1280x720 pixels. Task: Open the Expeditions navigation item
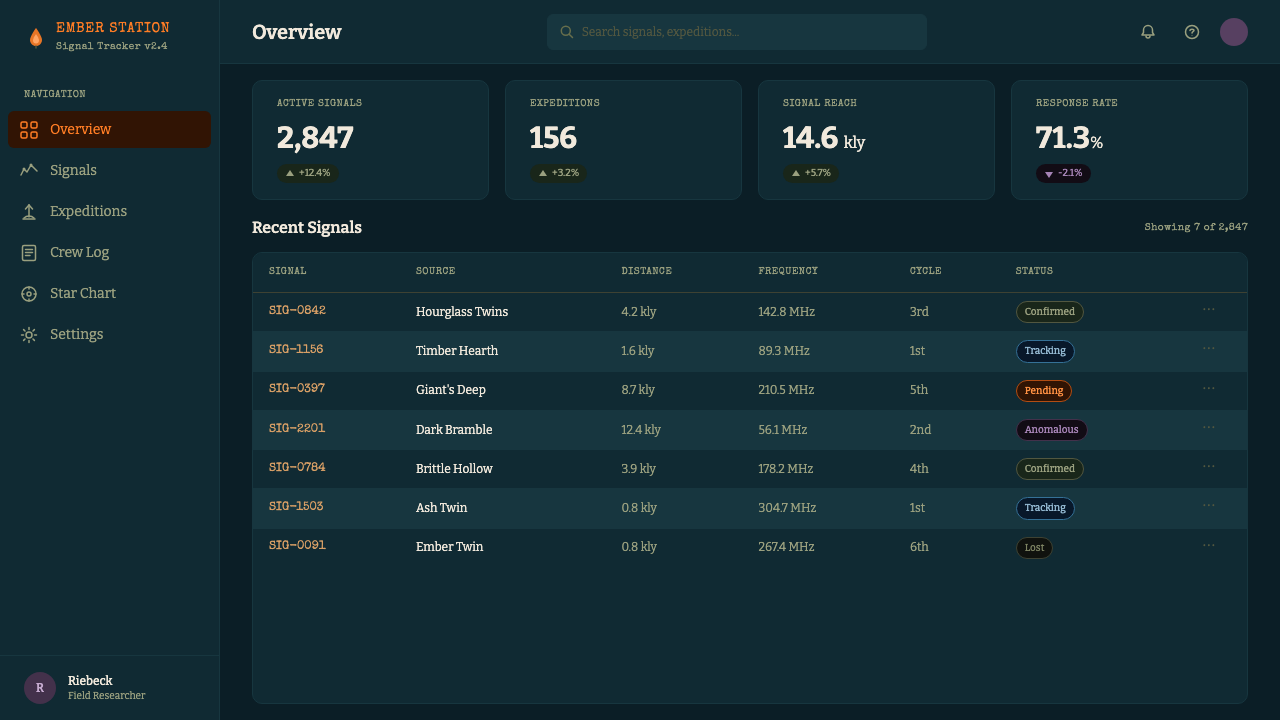(x=110, y=212)
